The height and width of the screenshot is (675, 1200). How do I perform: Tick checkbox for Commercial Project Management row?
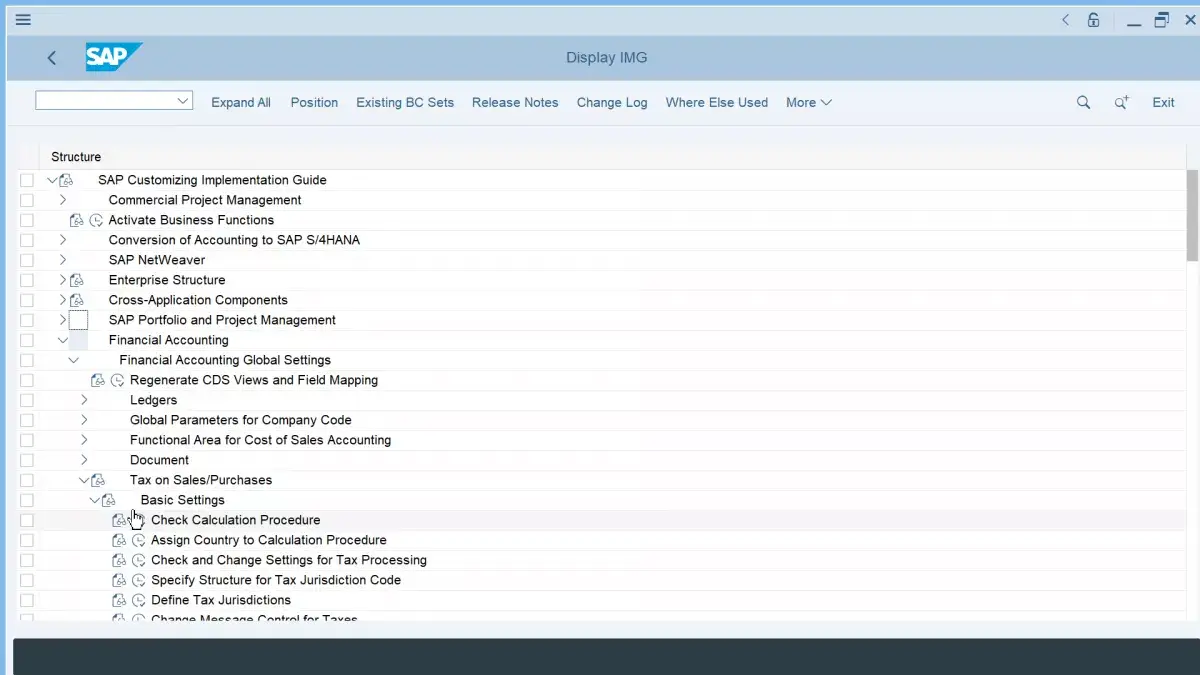coord(27,200)
